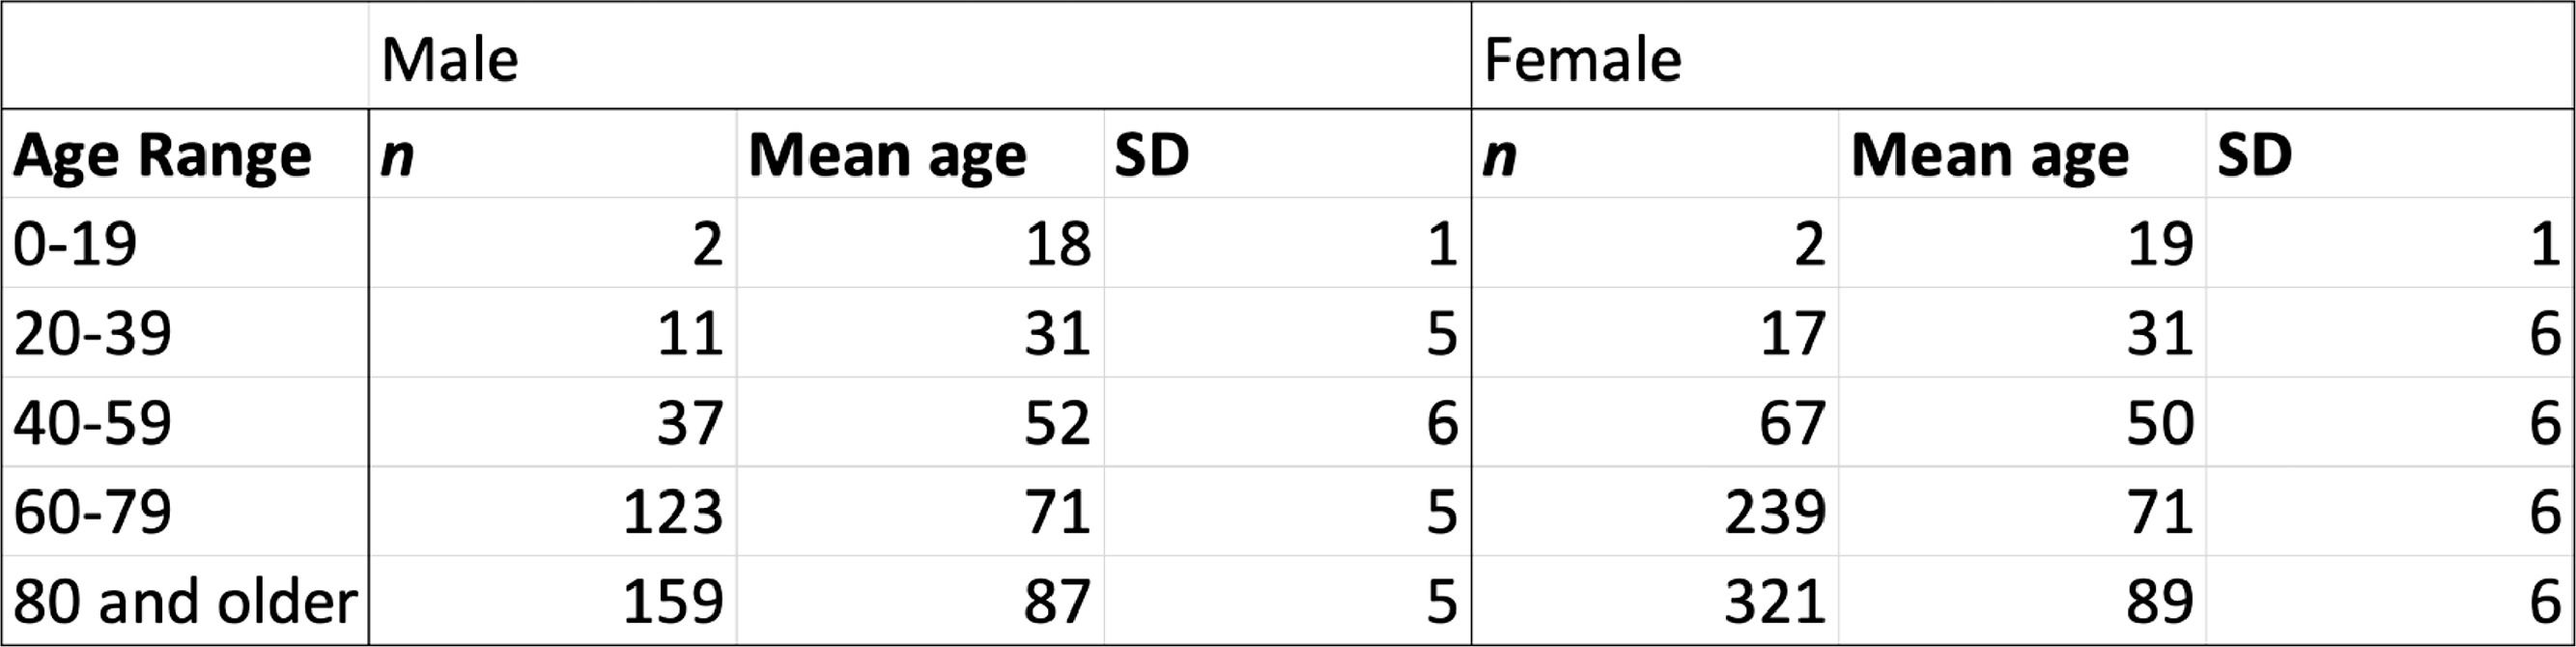This screenshot has width=2576, height=647.
Task: Click the female mean age value 50
Action: point(2159,422)
